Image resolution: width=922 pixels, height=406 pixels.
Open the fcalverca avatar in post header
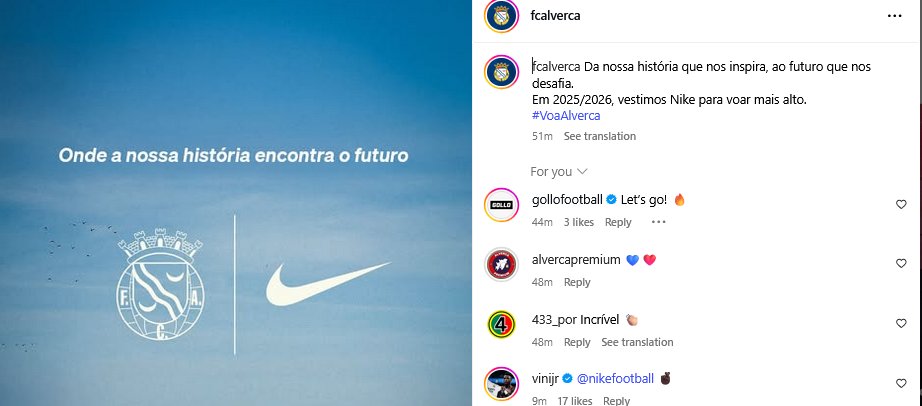point(501,16)
